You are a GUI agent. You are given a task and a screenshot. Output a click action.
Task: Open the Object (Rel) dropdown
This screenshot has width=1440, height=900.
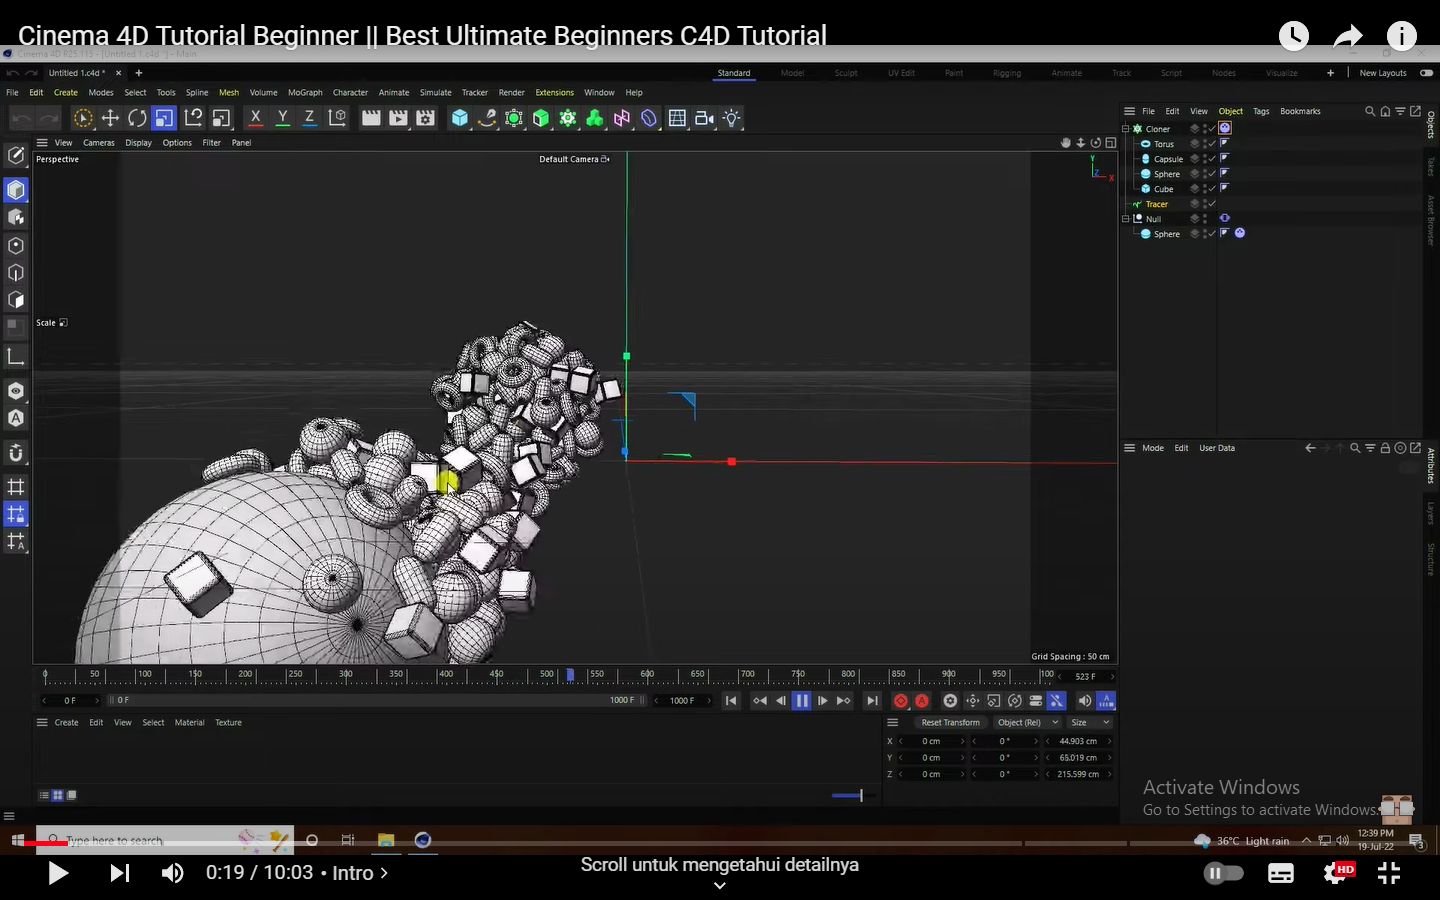coord(1027,722)
